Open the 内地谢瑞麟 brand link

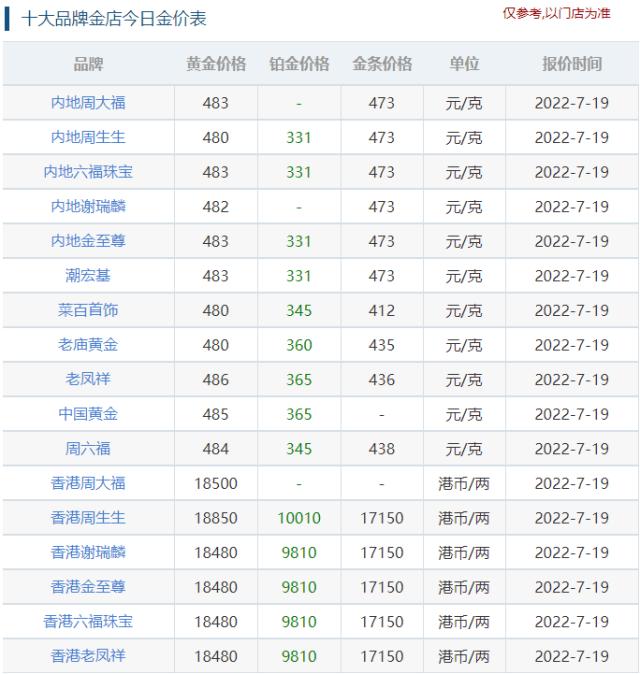coord(88,207)
